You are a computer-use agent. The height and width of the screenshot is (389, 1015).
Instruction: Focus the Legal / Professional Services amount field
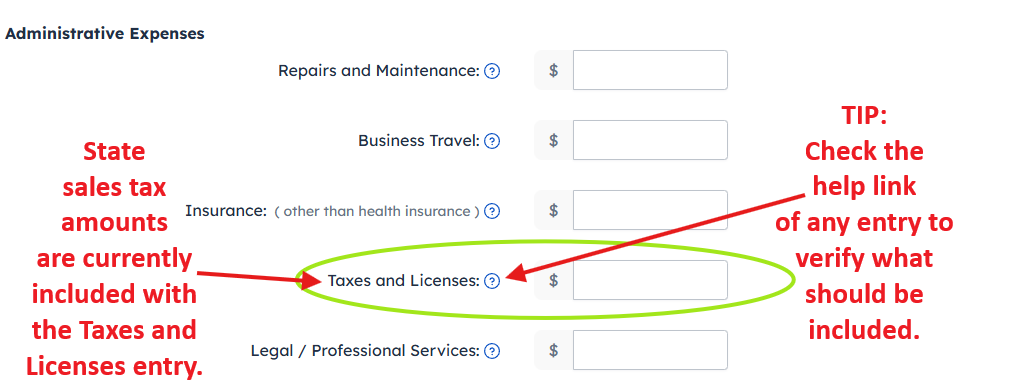coord(650,350)
